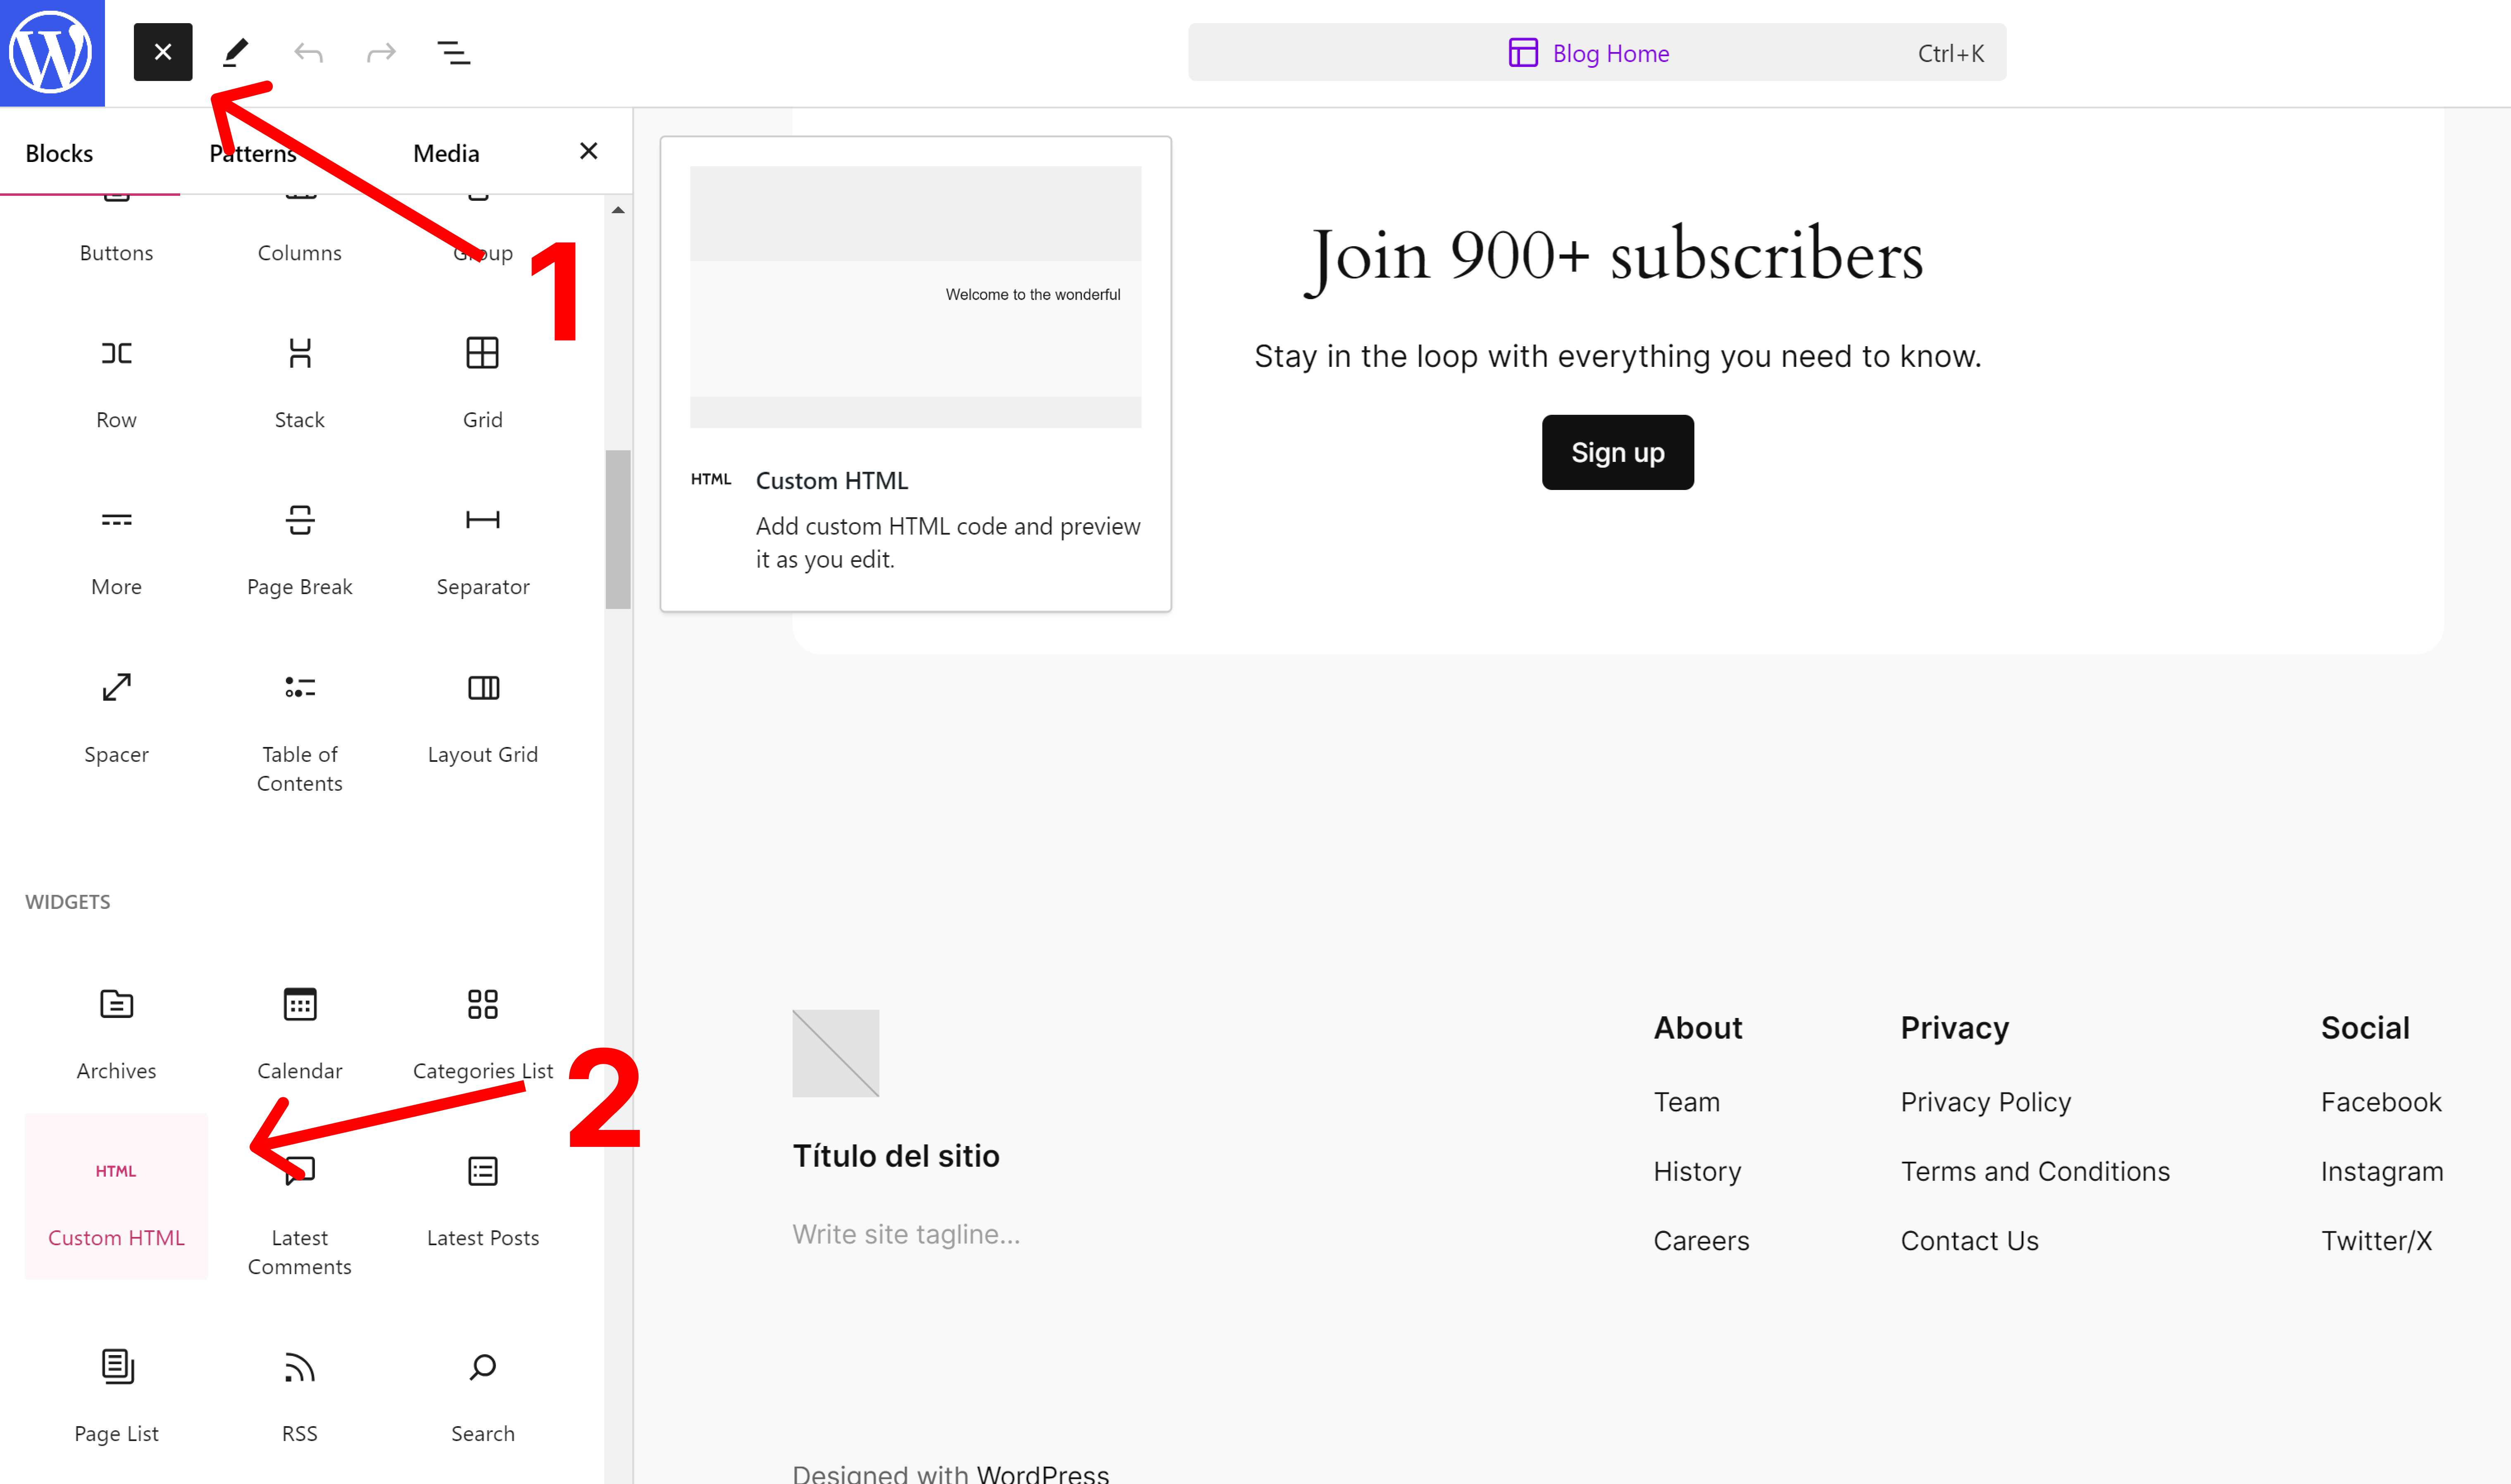Insert the Calendar widget block
The height and width of the screenshot is (1484, 2511).
(x=299, y=1030)
